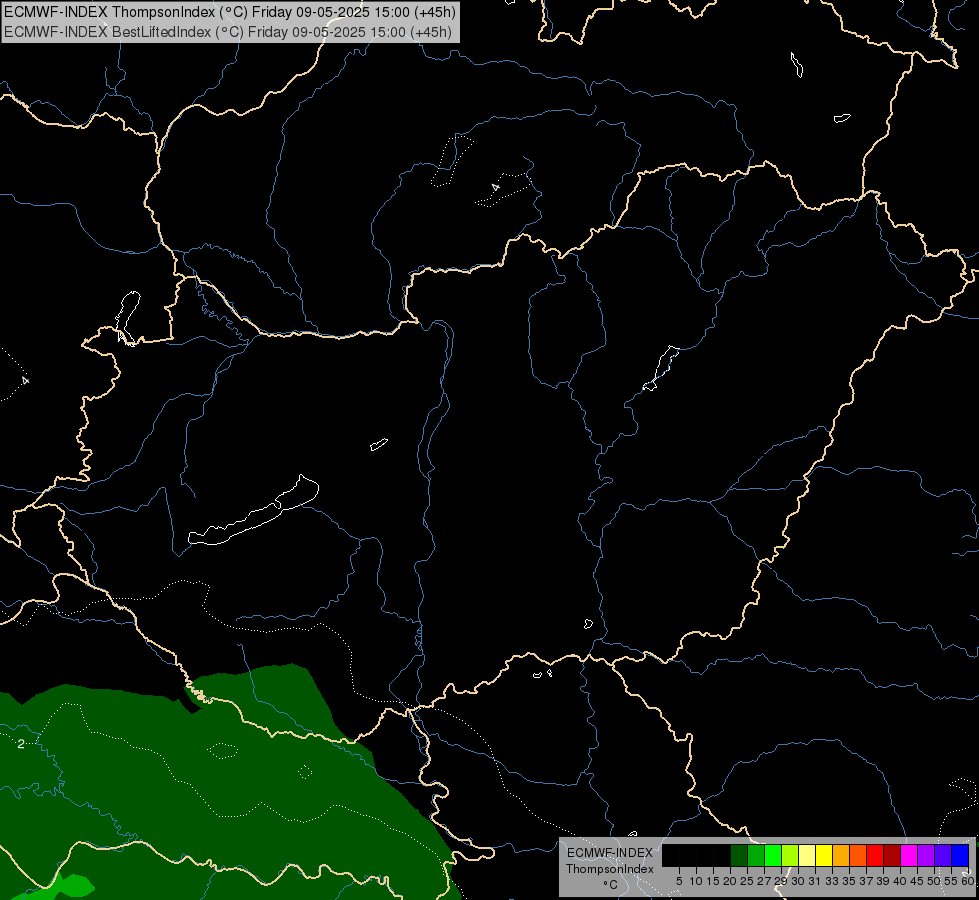The height and width of the screenshot is (900, 979).
Task: Click the legend tick value 30
Action: [x=798, y=881]
